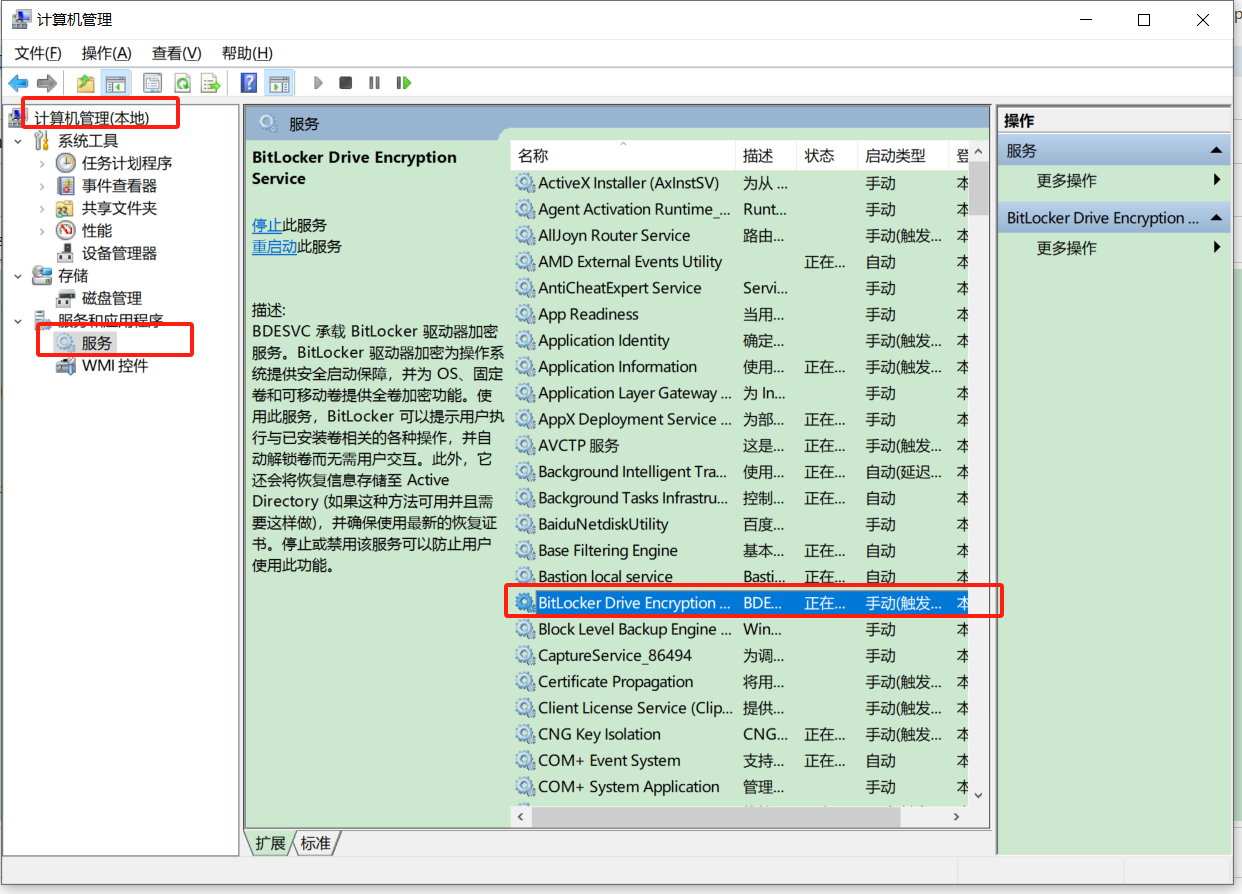
Task: Select 设备管理器 in the tree
Action: (119, 253)
